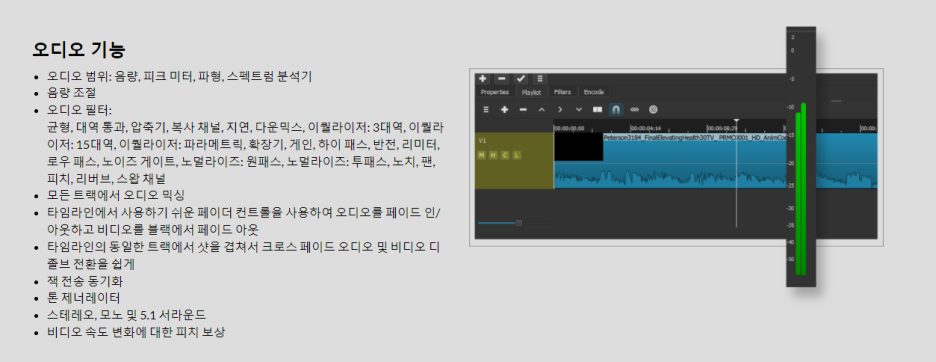
Task: Open the timeline hamburger menu
Action: coord(486,110)
